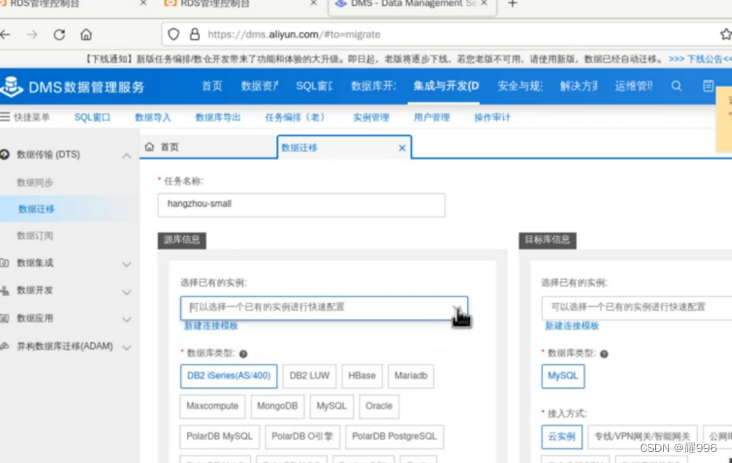Select PolarDB MySQL database type

(x=219, y=436)
